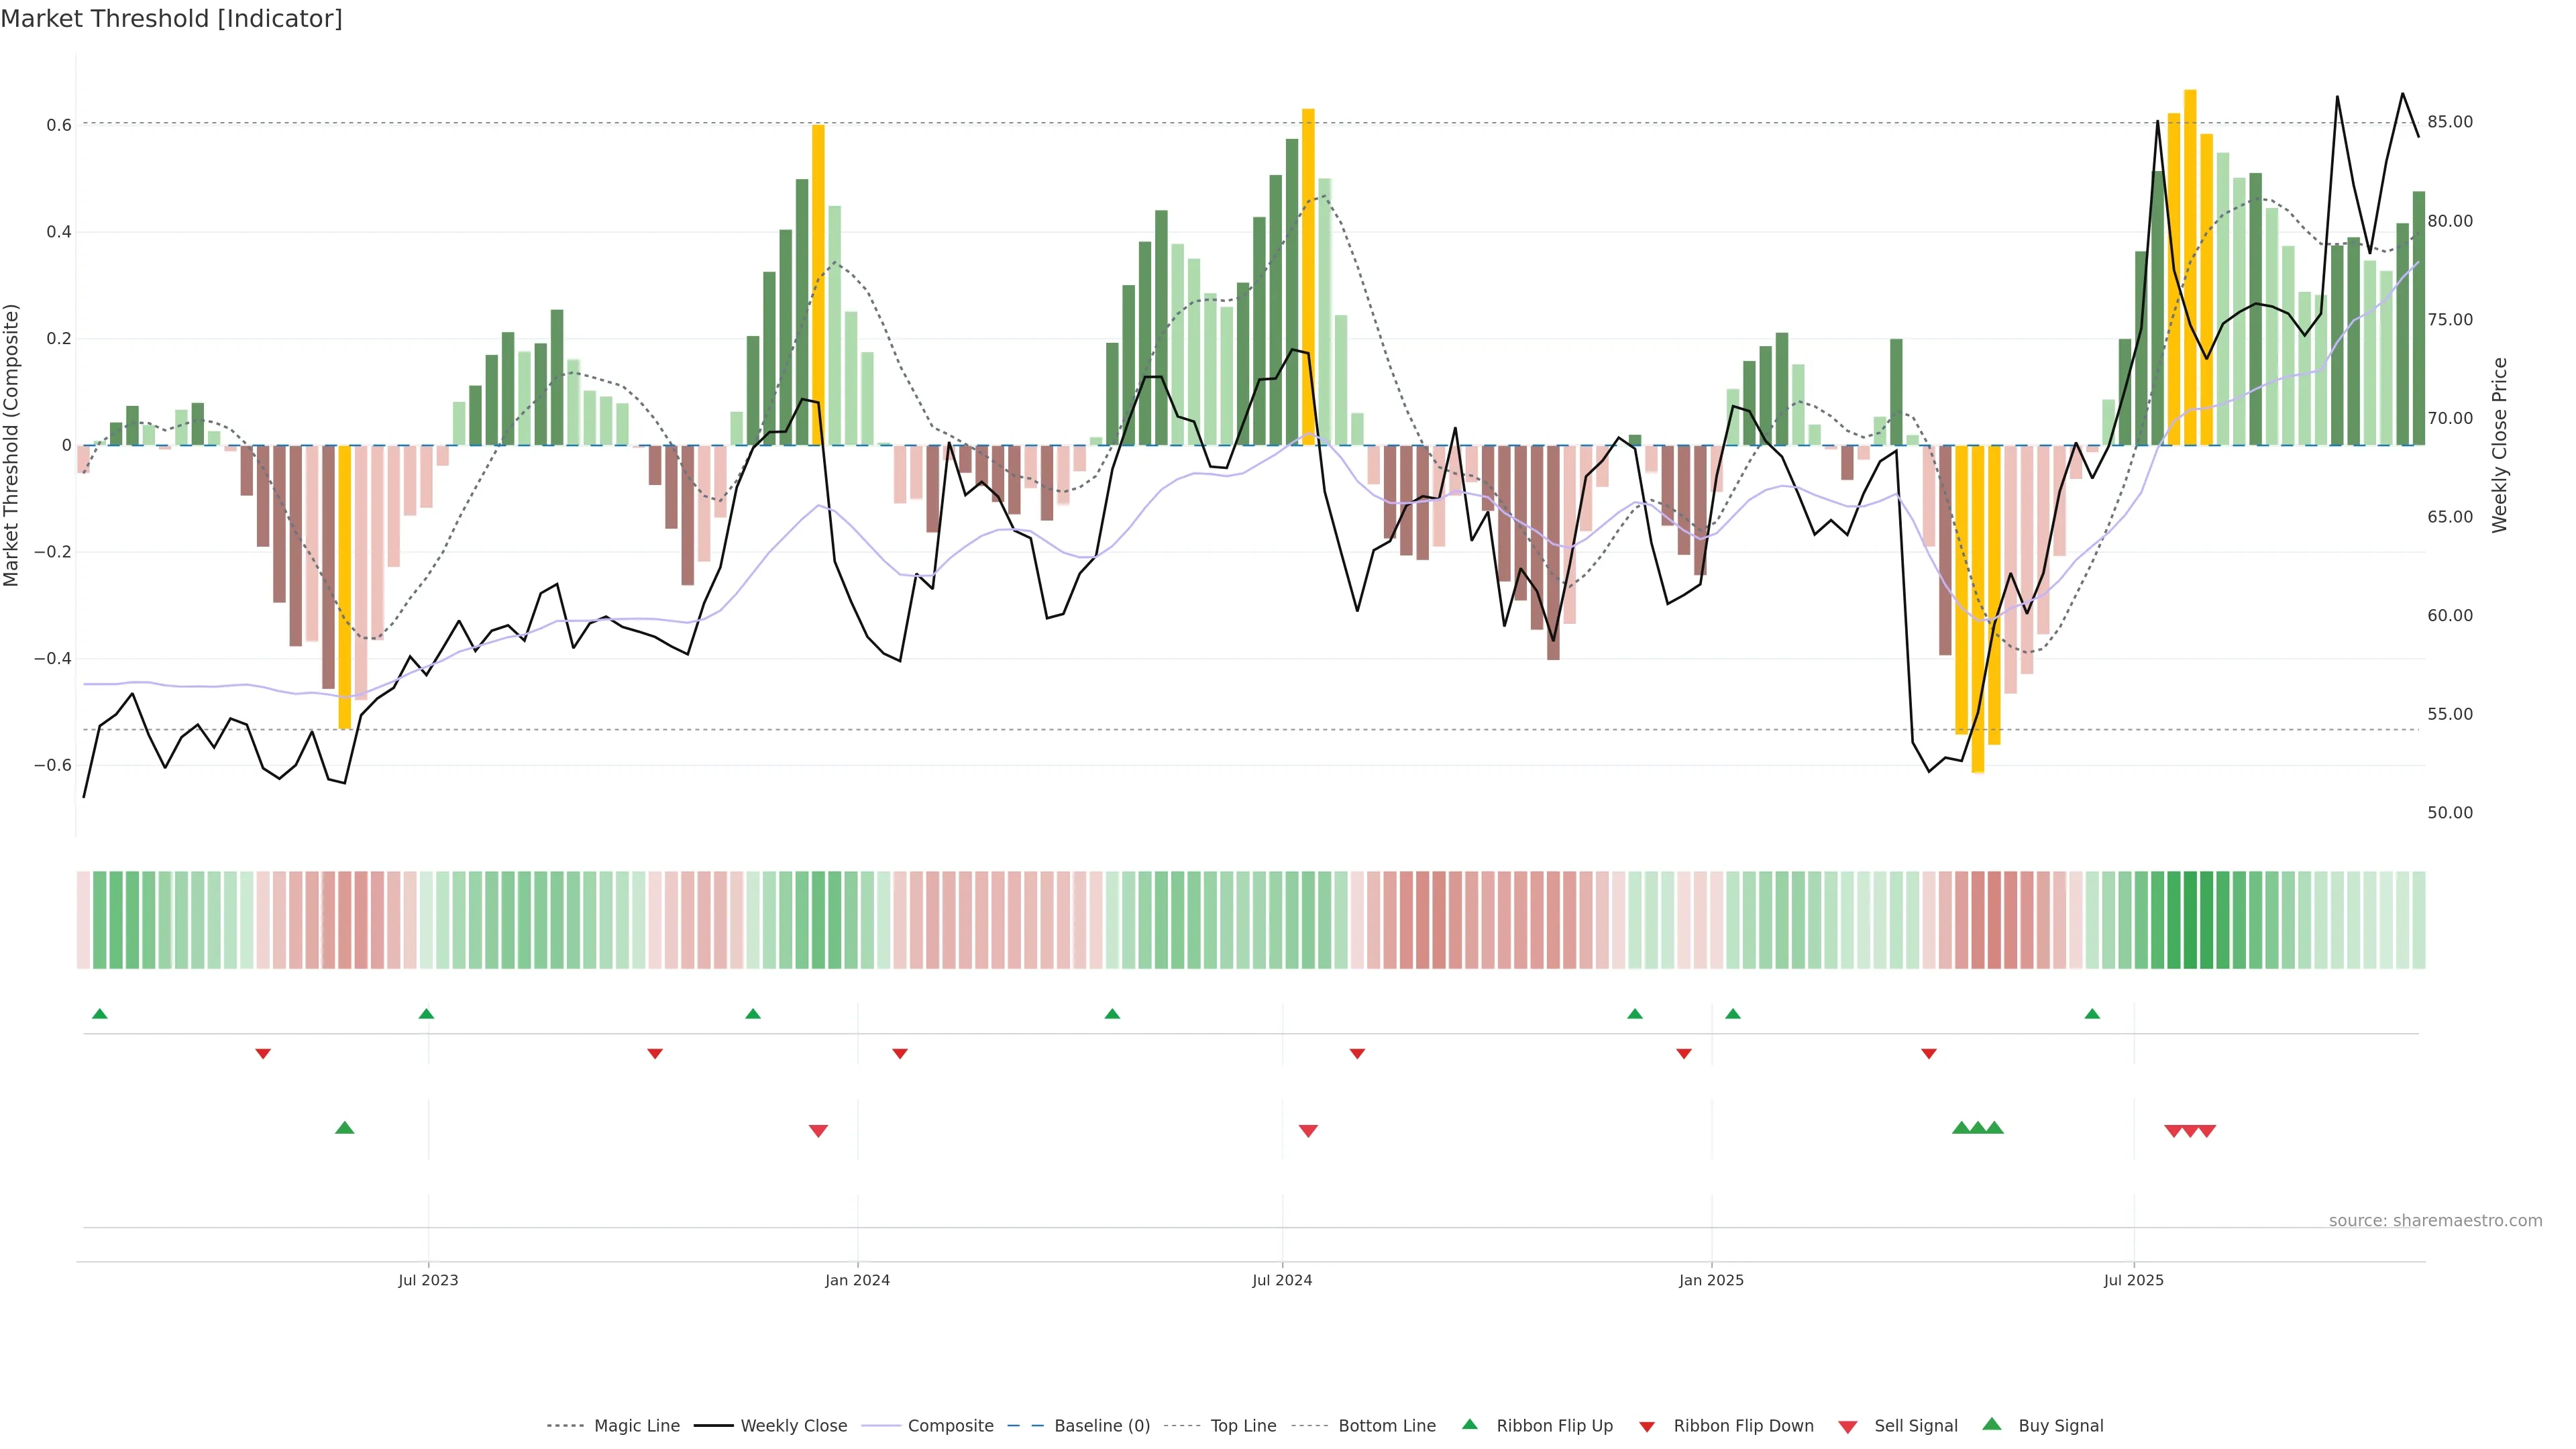Click the Baseline (0) legend entry
The image size is (2576, 1449).
pos(1102,1425)
